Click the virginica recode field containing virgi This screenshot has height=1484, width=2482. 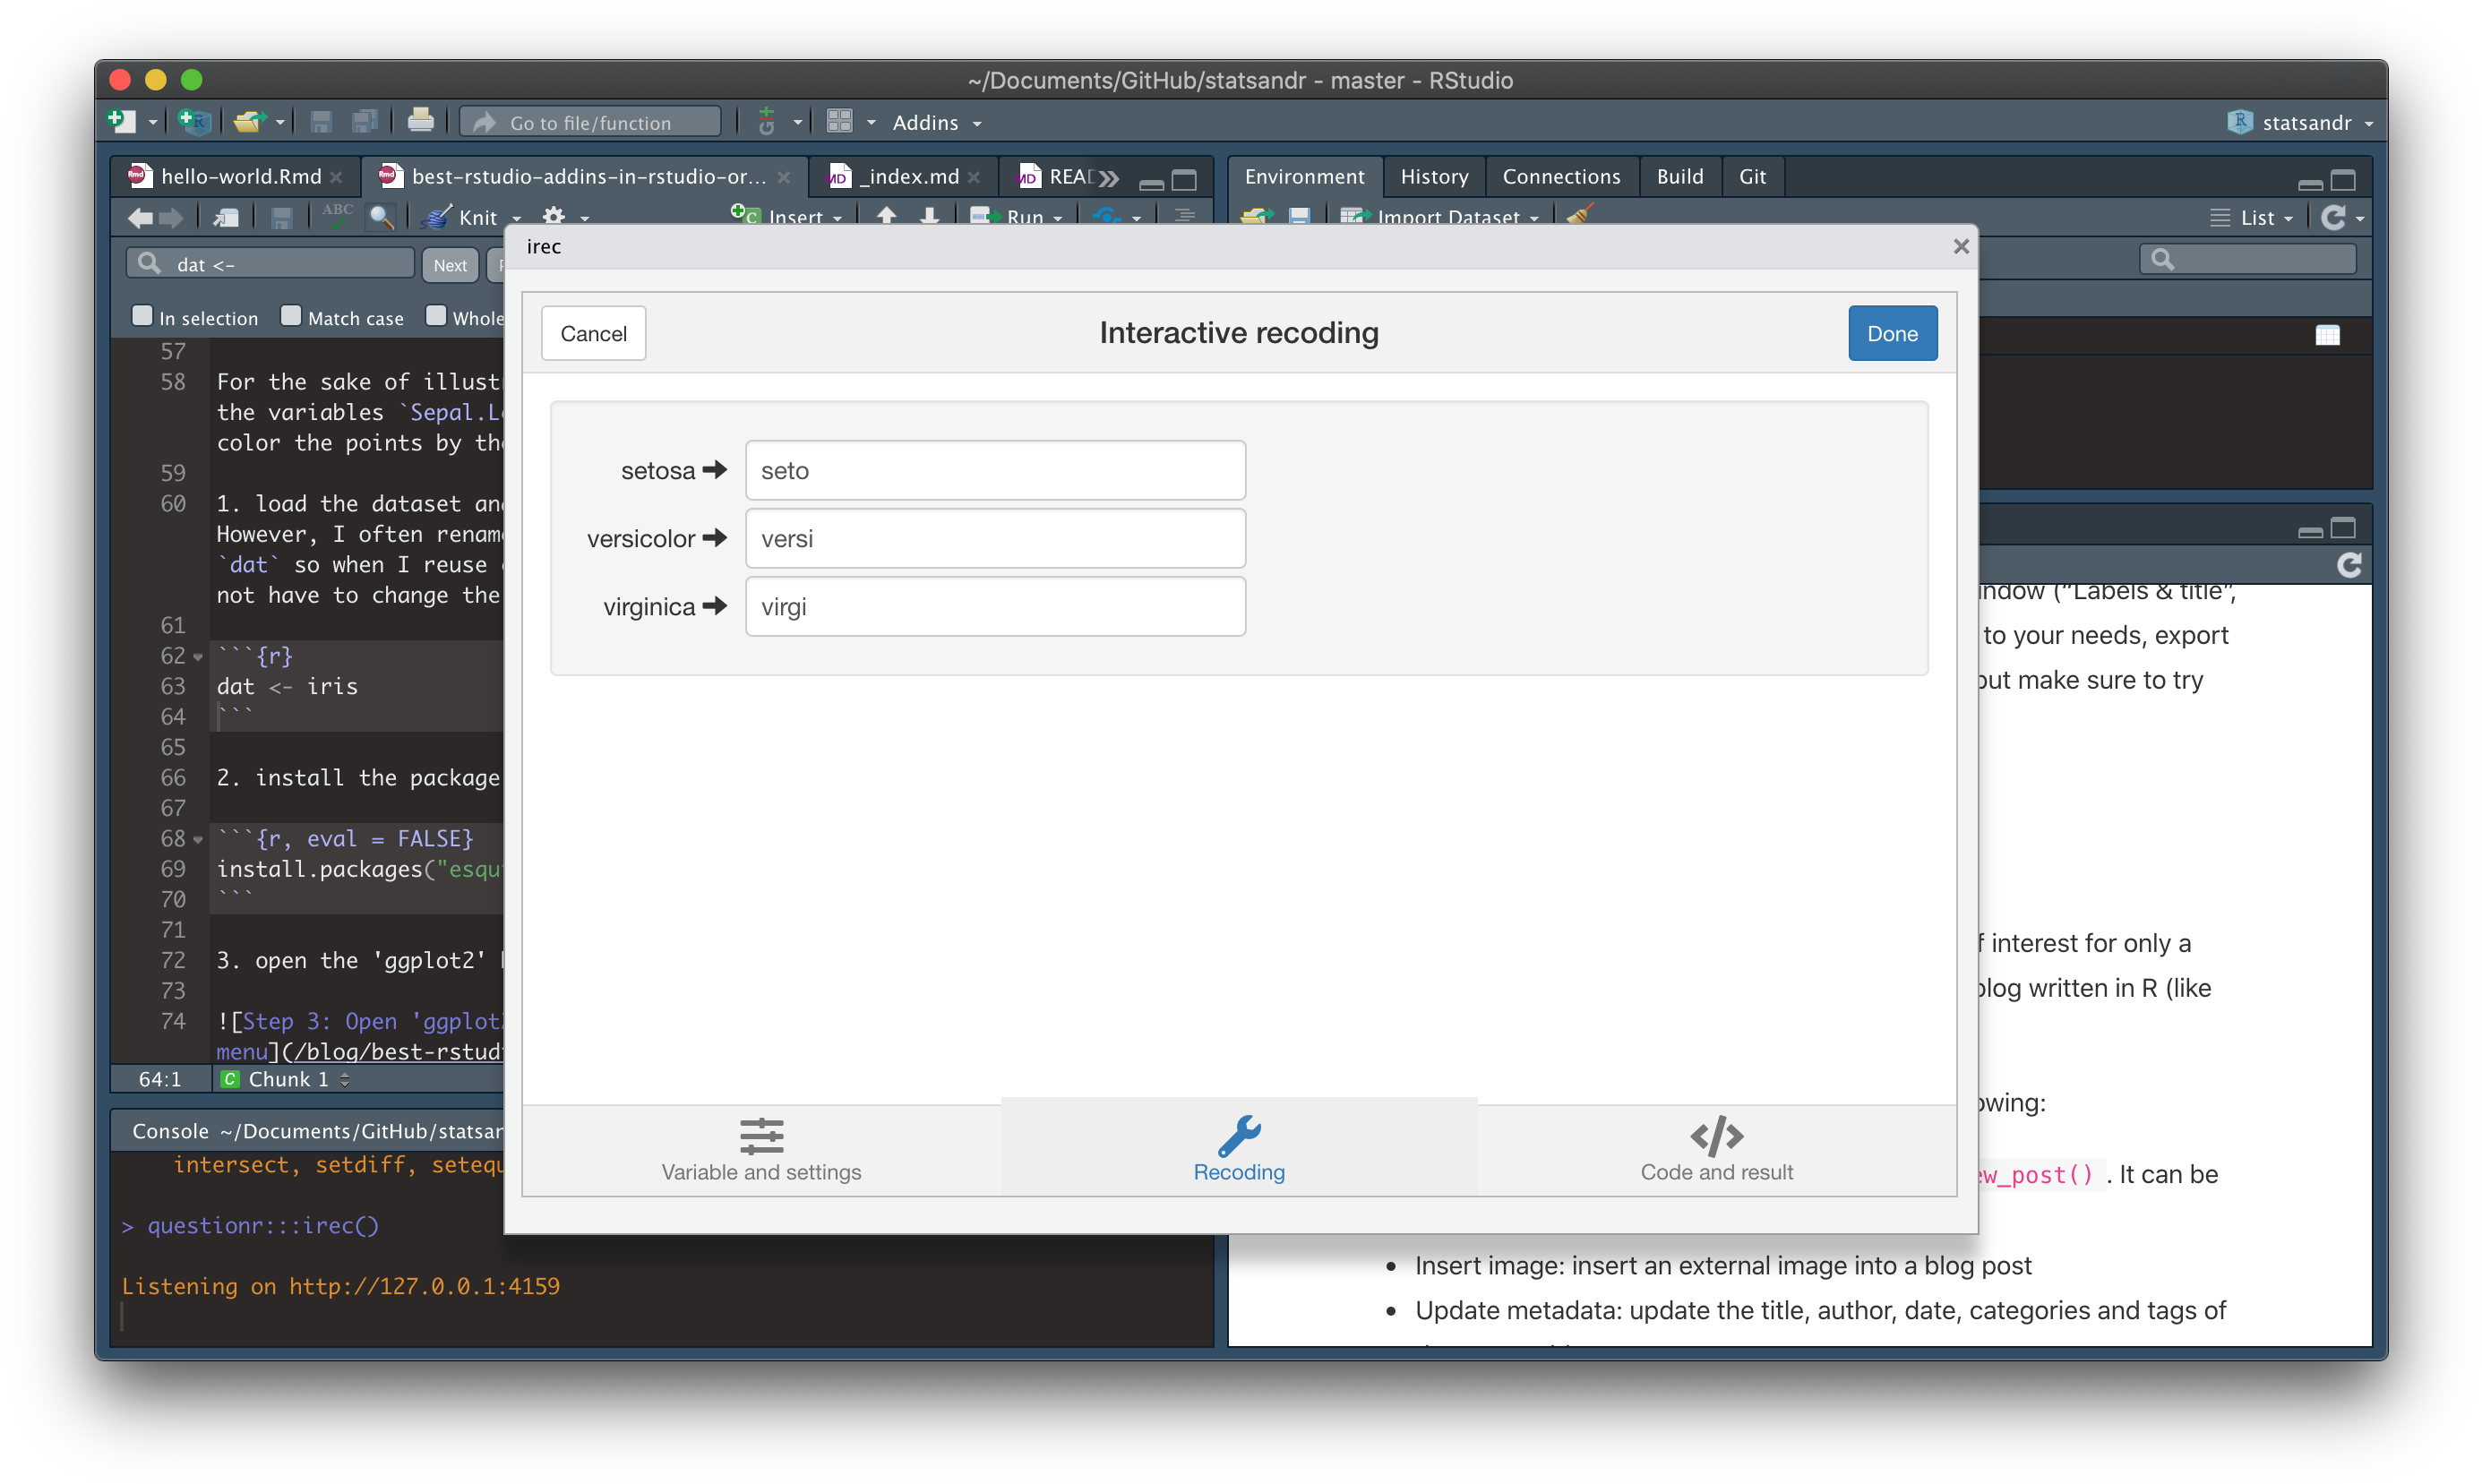point(995,606)
